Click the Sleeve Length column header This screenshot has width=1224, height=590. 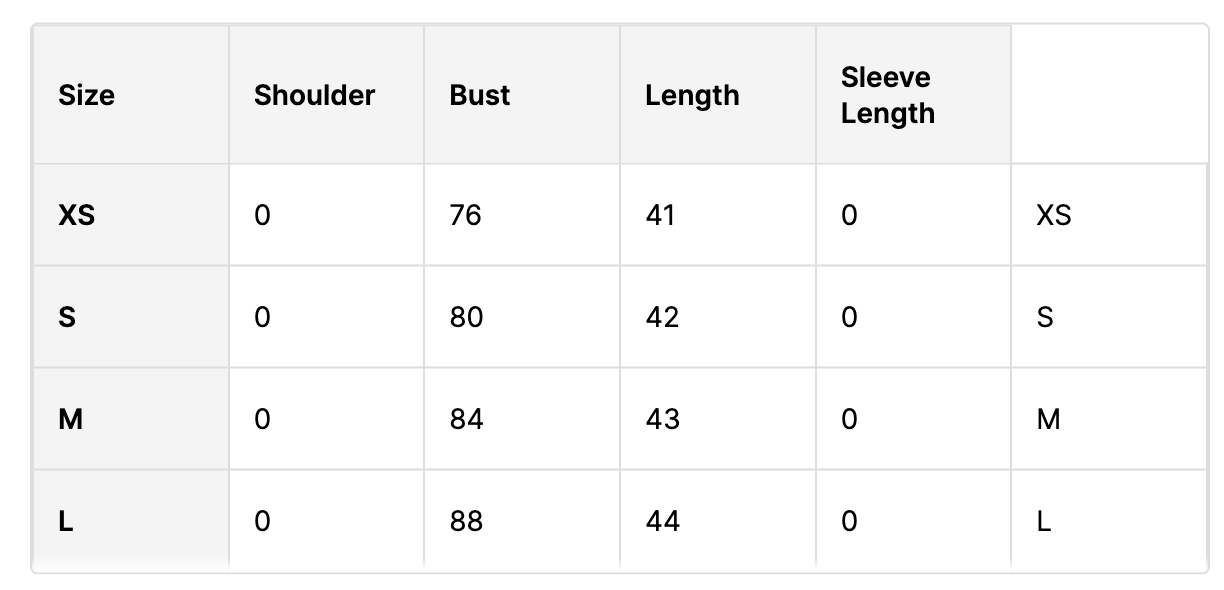click(887, 95)
